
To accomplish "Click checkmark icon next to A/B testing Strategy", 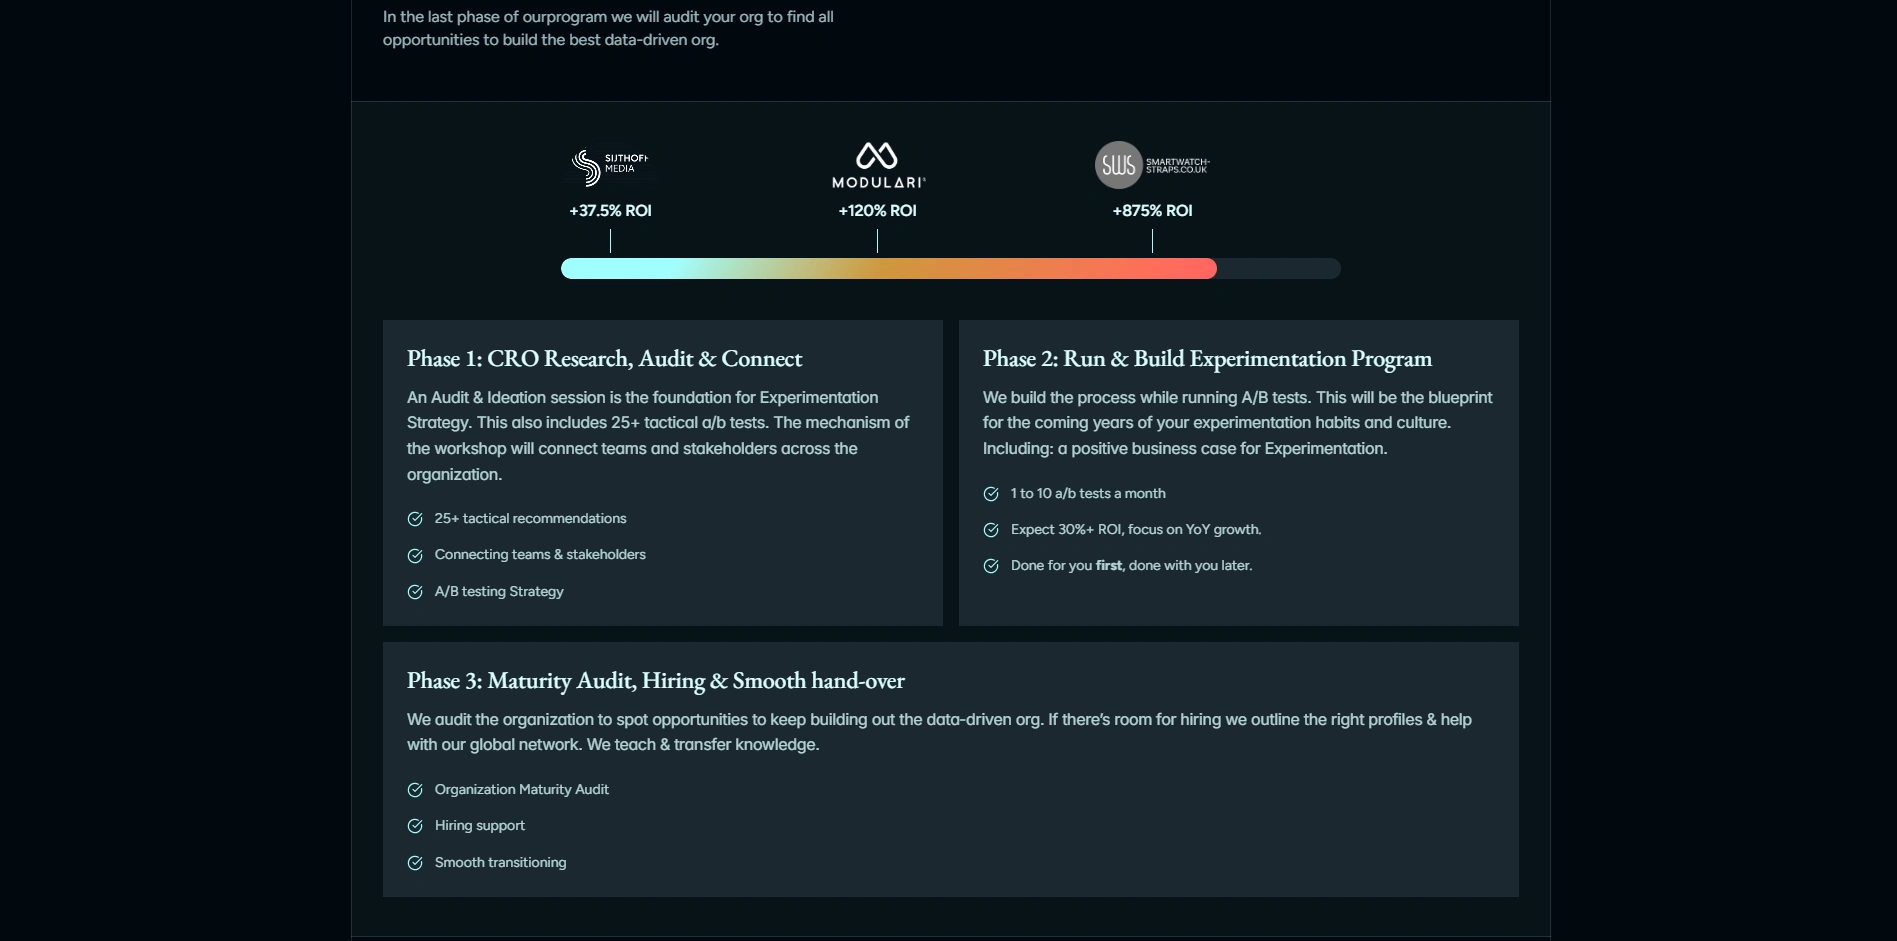I will tap(415, 592).
